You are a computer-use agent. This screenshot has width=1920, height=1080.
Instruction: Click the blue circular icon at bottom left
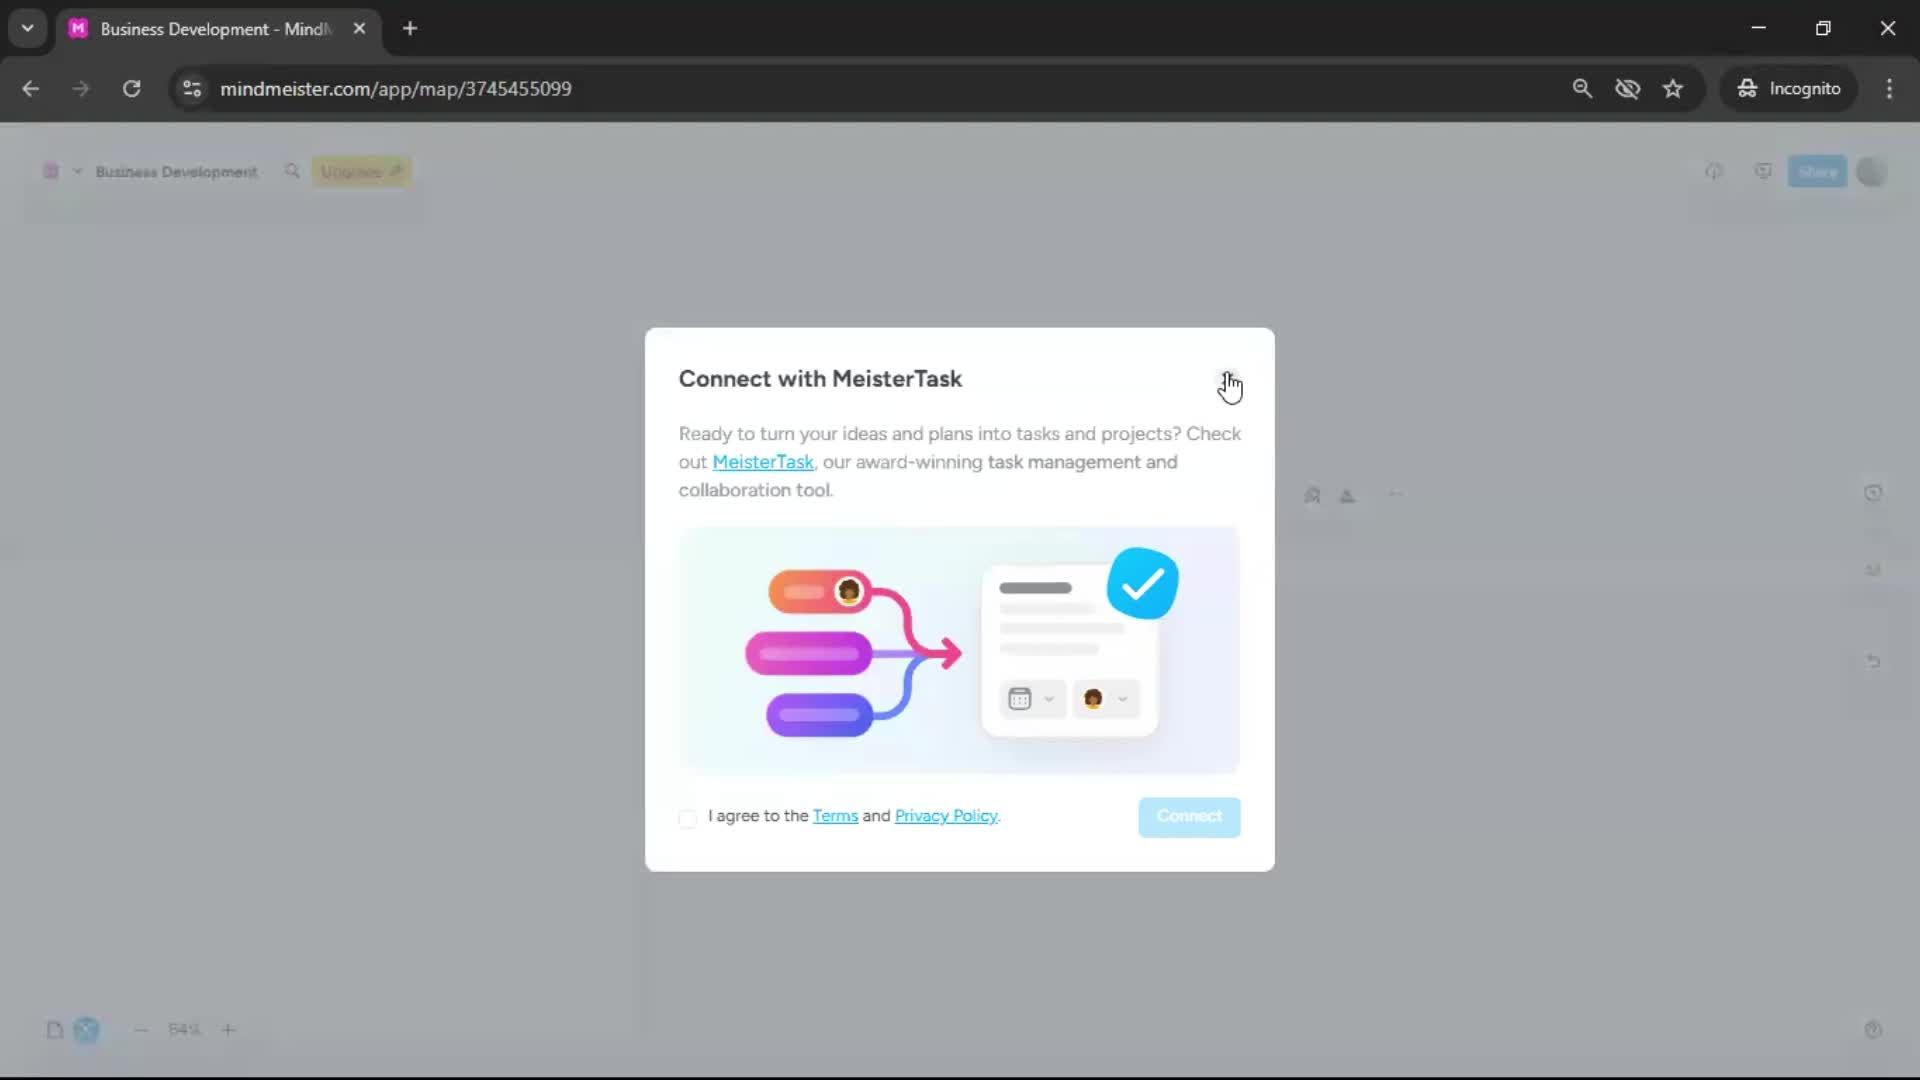coord(87,1029)
